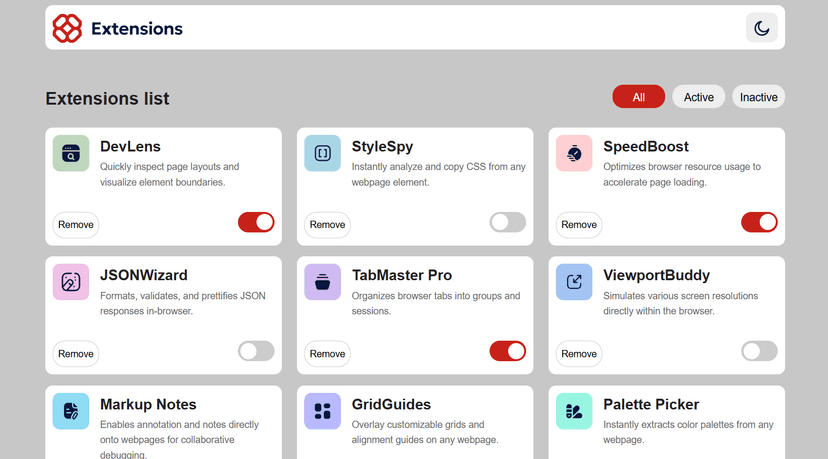Click the StyleSpy extension icon

click(322, 153)
